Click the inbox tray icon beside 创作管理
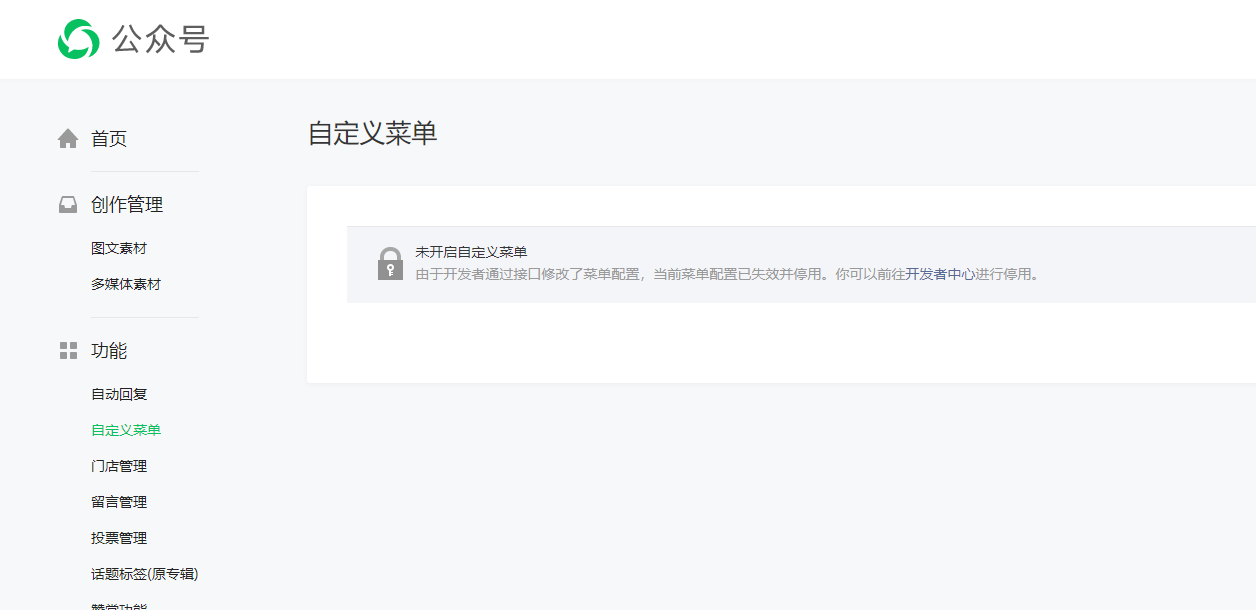Viewport: 1256px width, 610px height. (68, 205)
